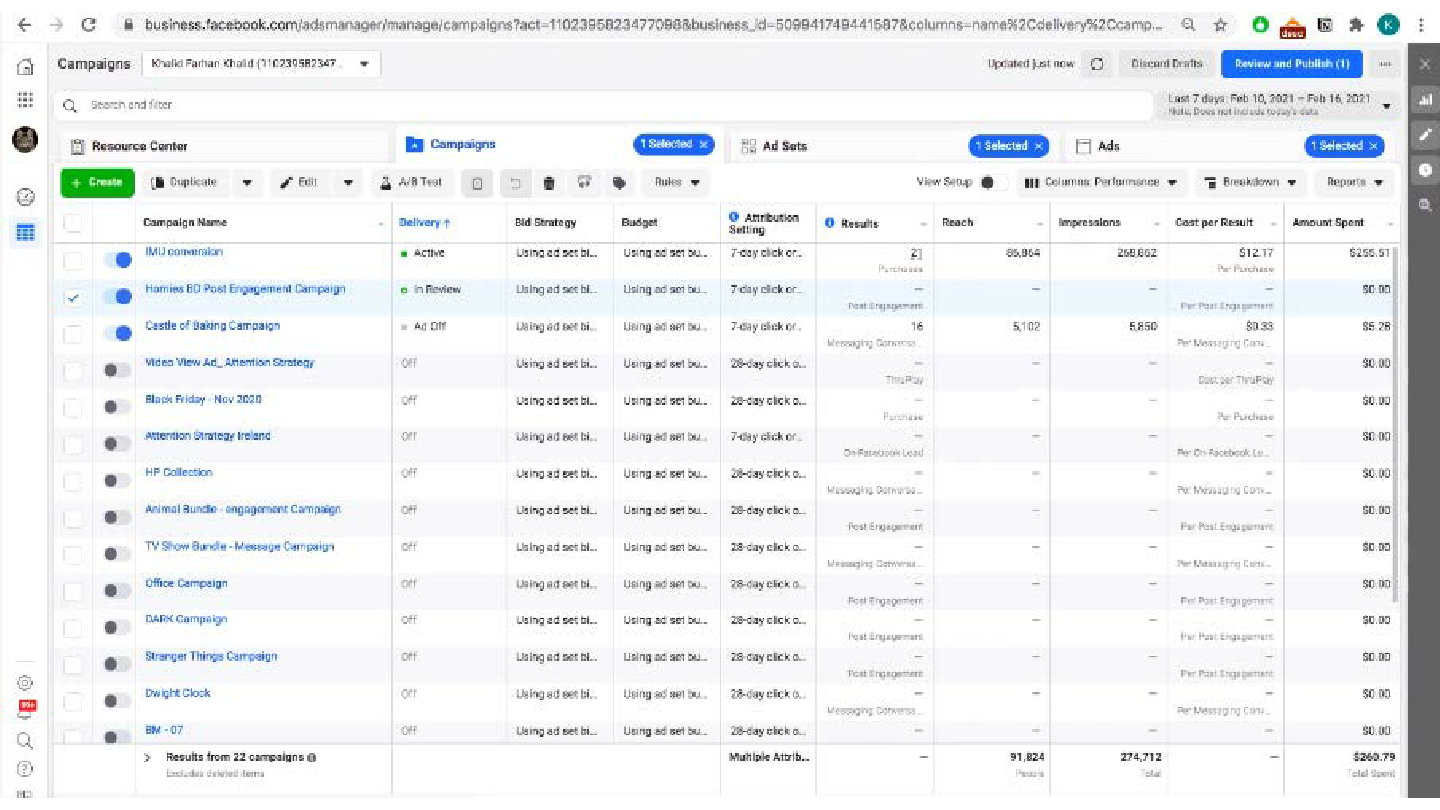The height and width of the screenshot is (810, 1440).
Task: Open the charts insights icon on right sidebar
Action: point(1424,100)
